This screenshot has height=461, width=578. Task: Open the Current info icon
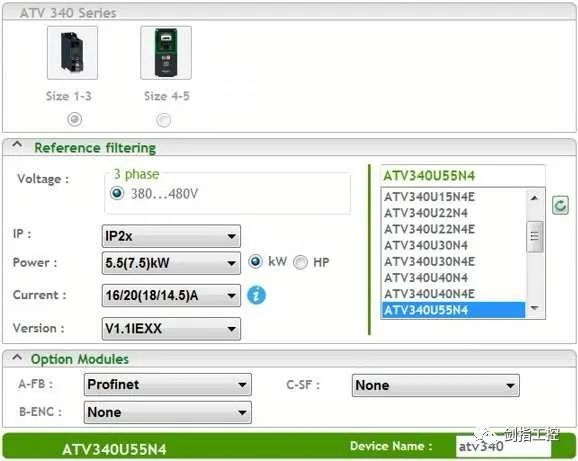click(x=256, y=295)
